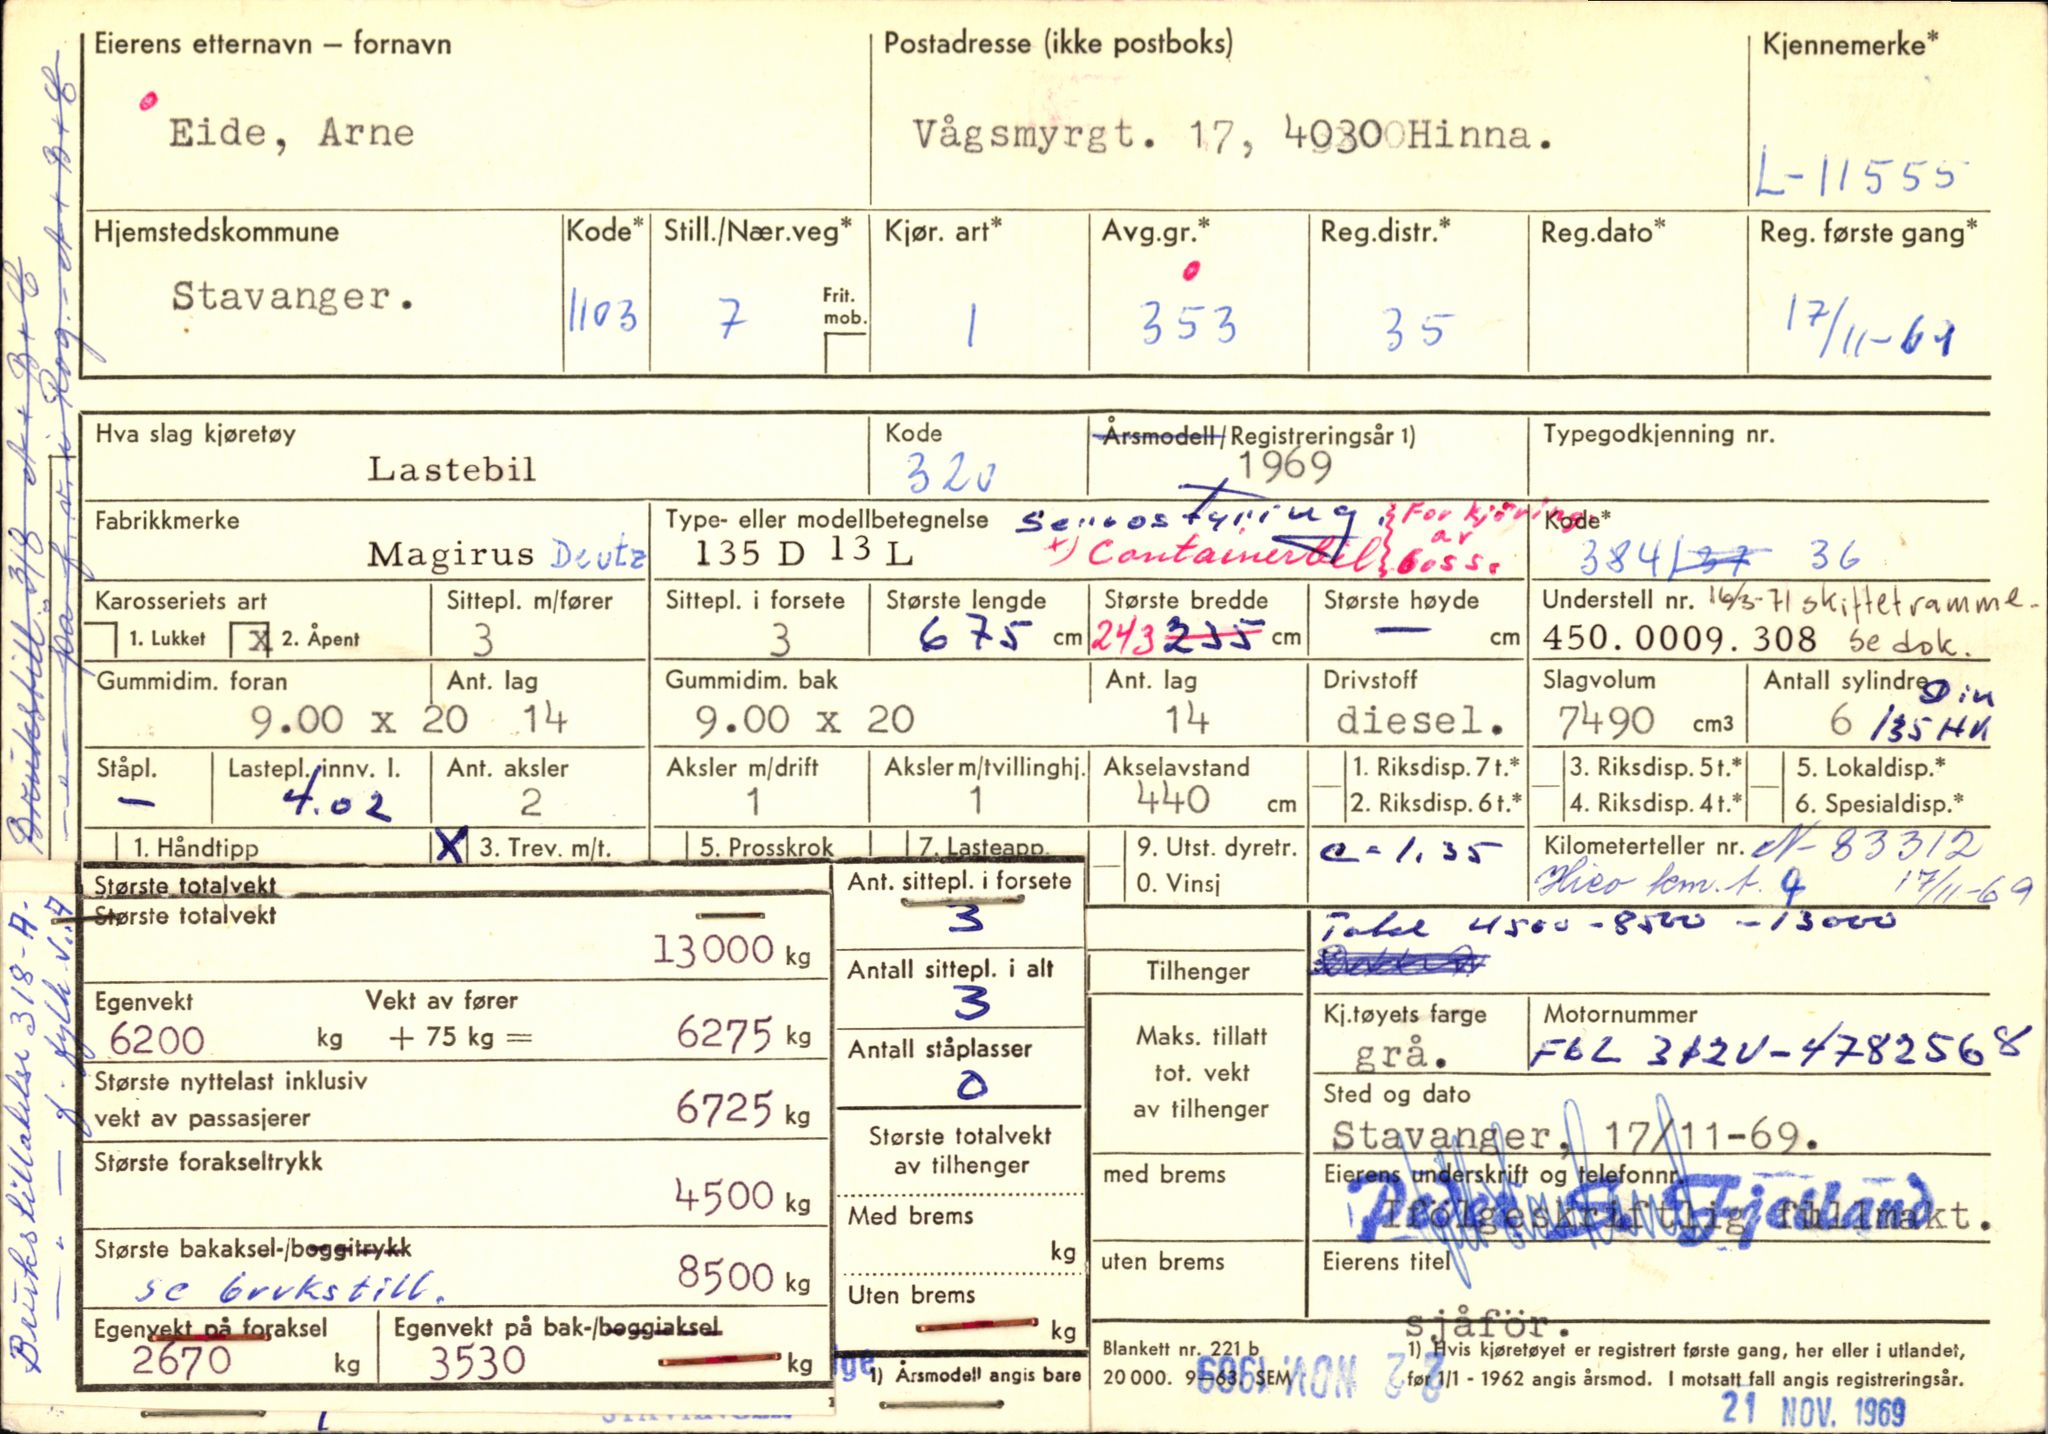This screenshot has width=2048, height=1434.
Task: Select address 'Vågsmyrgt. 17, 4030 Hinna.'
Action: pyautogui.click(x=1232, y=136)
